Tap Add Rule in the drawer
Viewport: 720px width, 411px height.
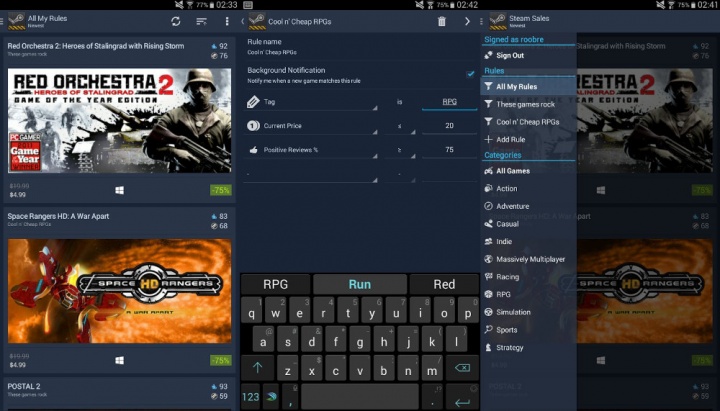tap(529, 140)
